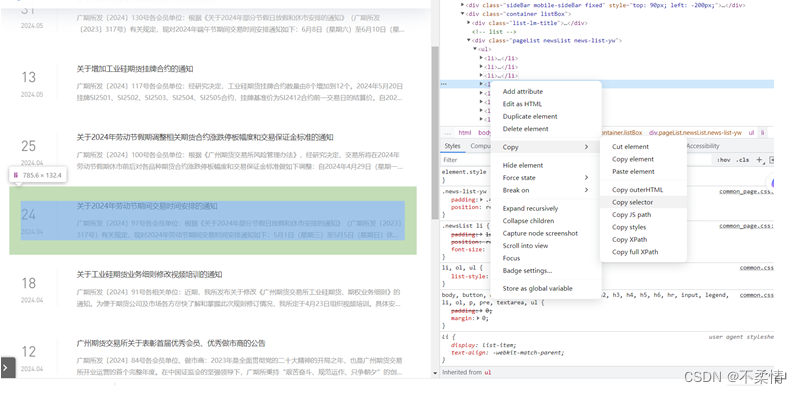
Task: Expand the first li node under ul
Action: [x=481, y=58]
